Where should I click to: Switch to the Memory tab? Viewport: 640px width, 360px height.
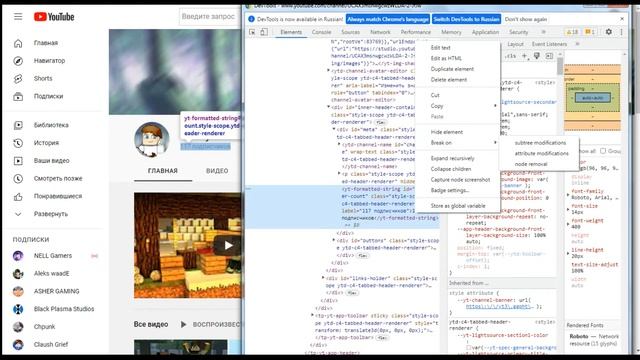(x=451, y=32)
